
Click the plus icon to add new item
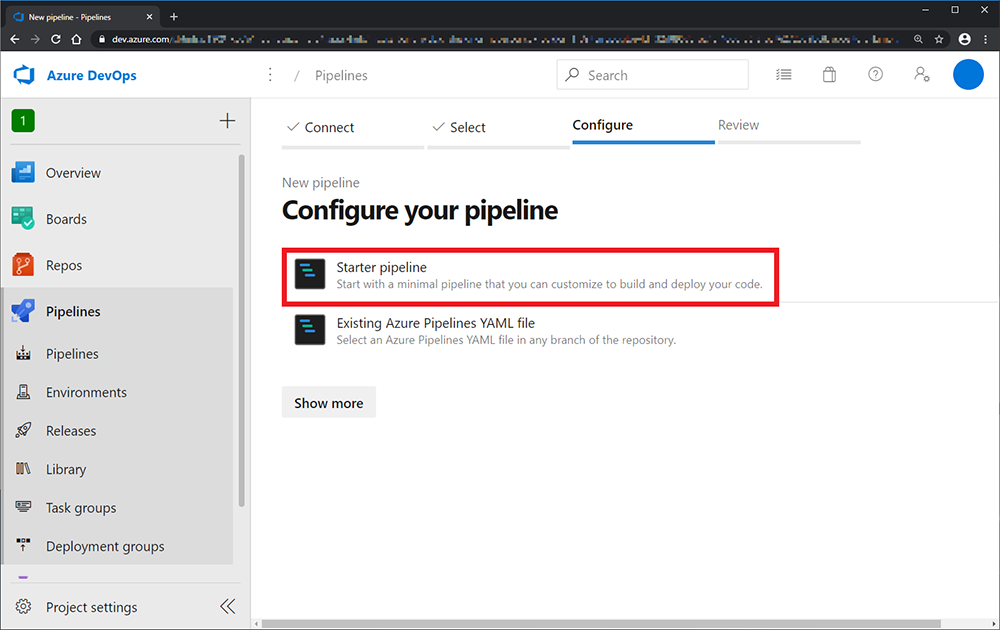[227, 121]
